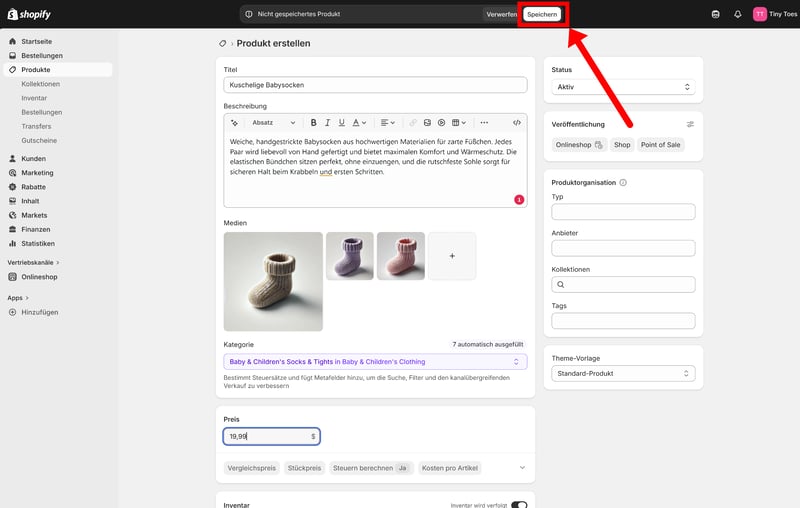
Task: Click the Speichern button
Action: click(x=541, y=14)
